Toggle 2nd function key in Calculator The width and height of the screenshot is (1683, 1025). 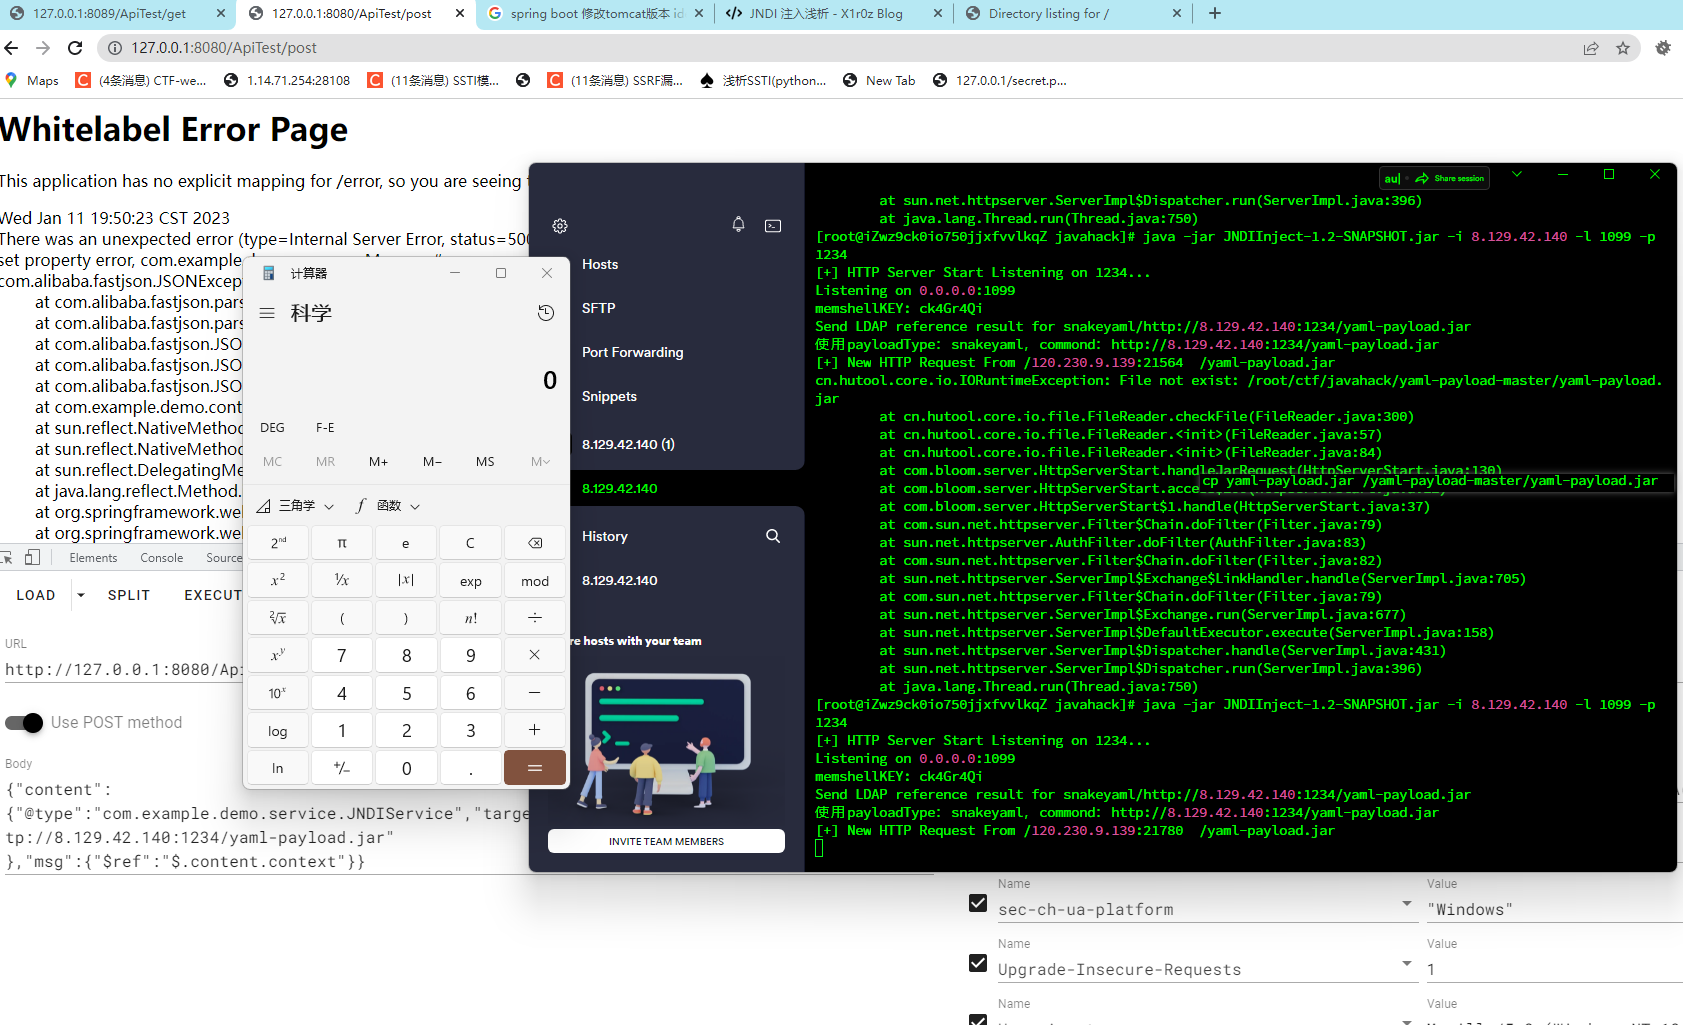pyautogui.click(x=278, y=543)
